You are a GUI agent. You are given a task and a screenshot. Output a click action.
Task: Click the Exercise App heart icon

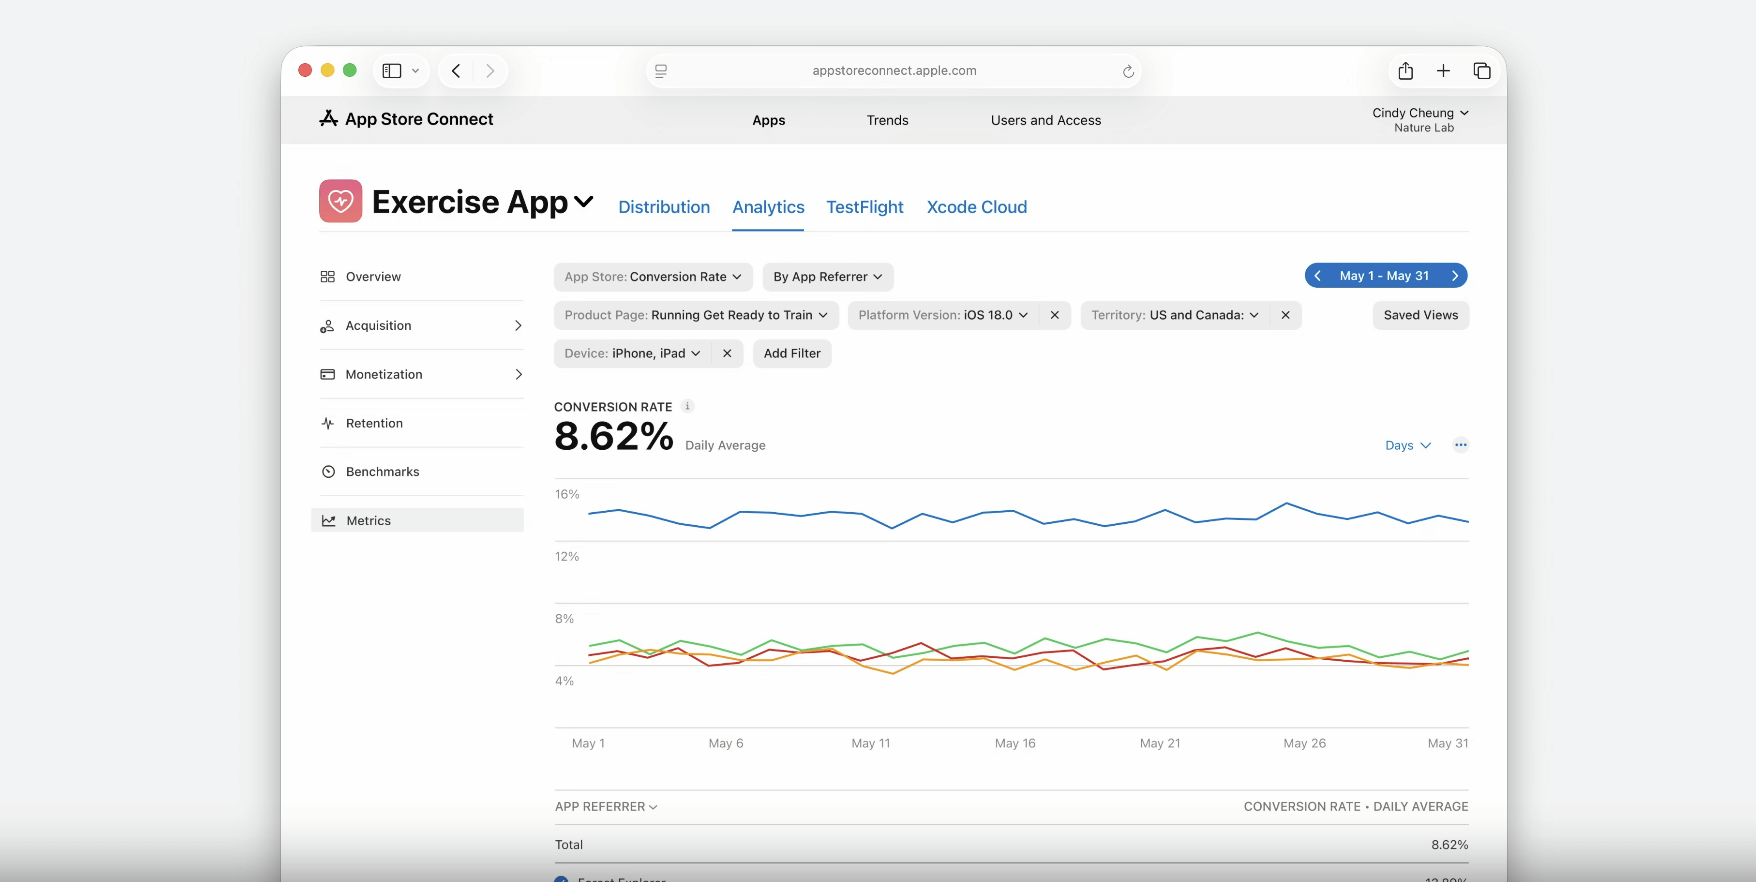pos(340,201)
